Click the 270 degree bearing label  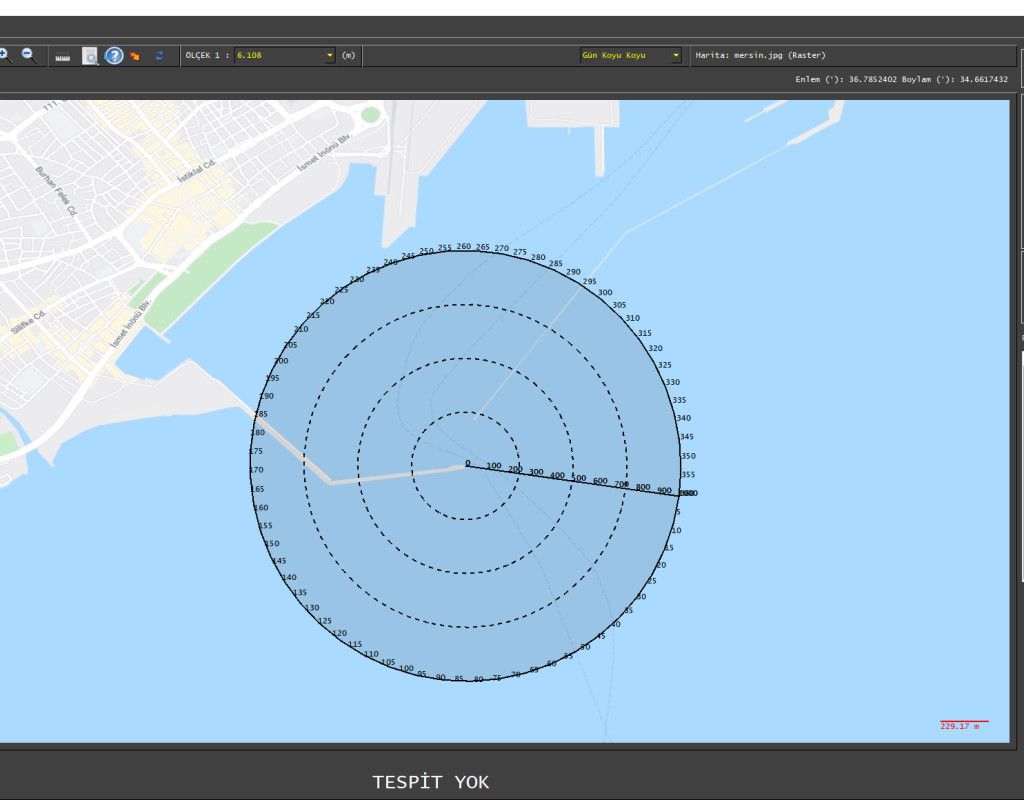point(502,248)
